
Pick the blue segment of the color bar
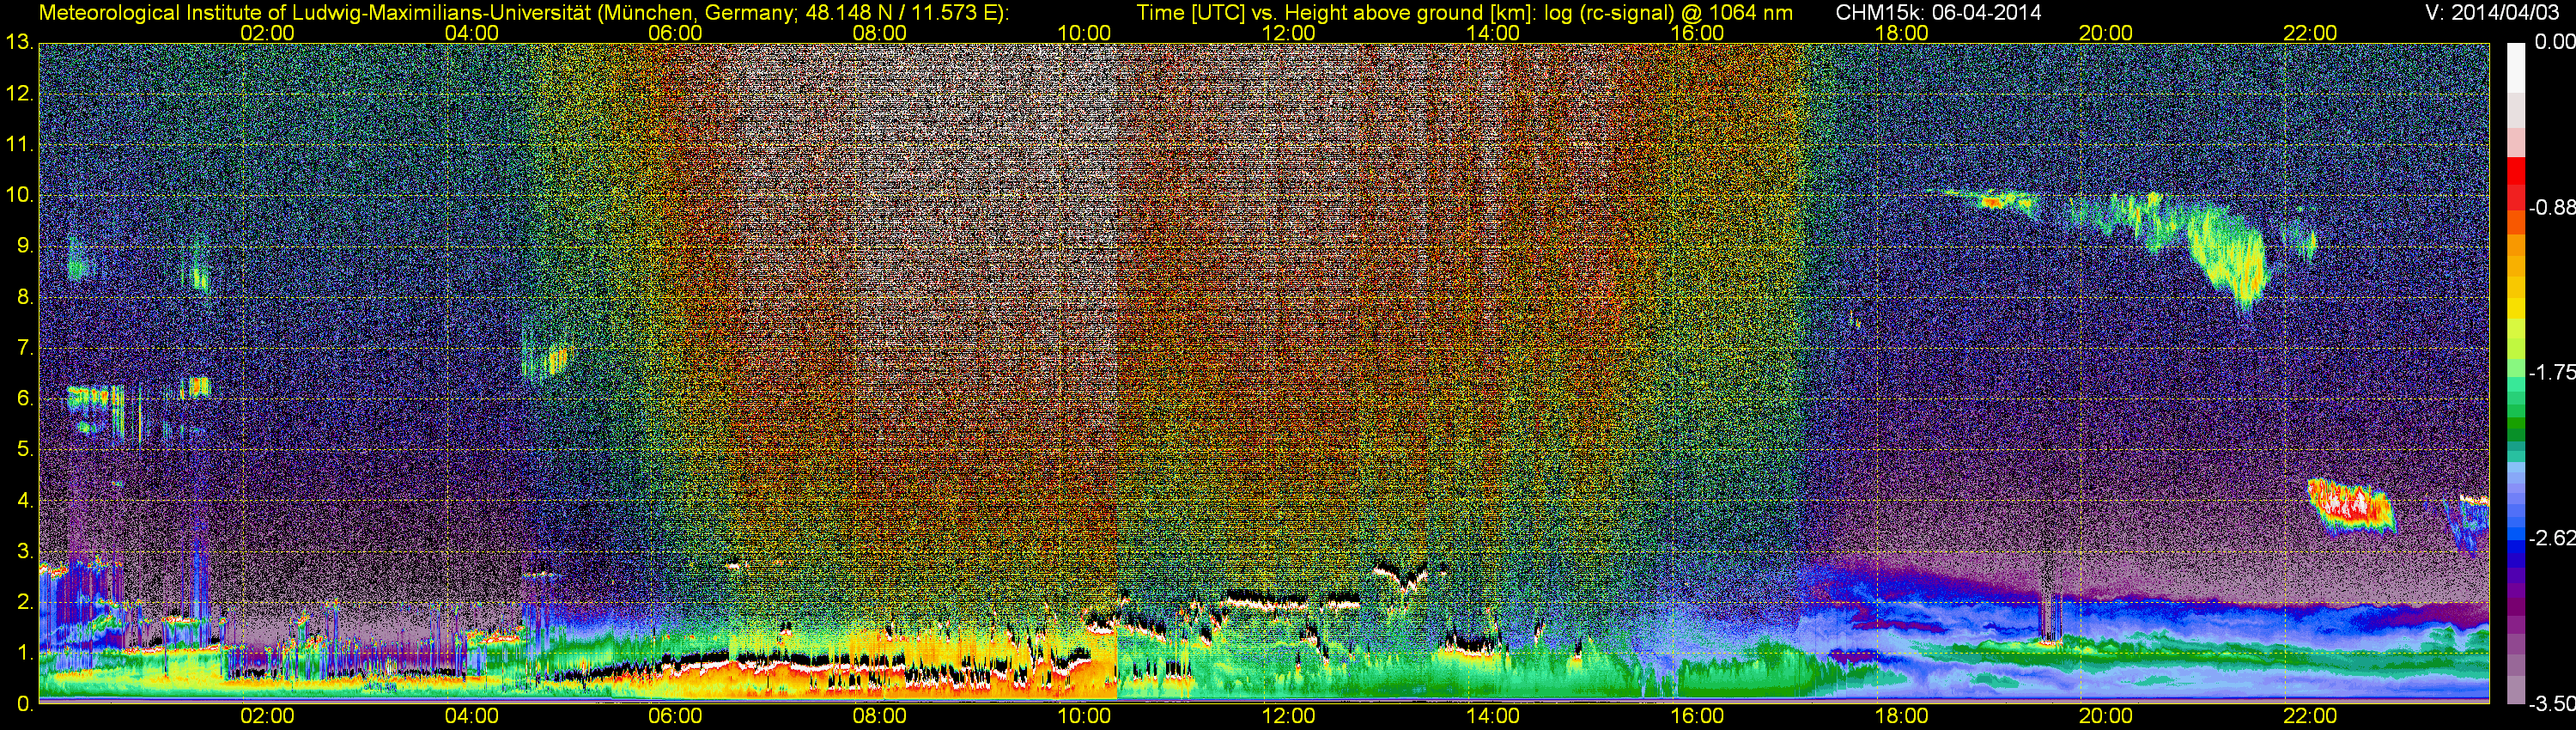point(2516,548)
